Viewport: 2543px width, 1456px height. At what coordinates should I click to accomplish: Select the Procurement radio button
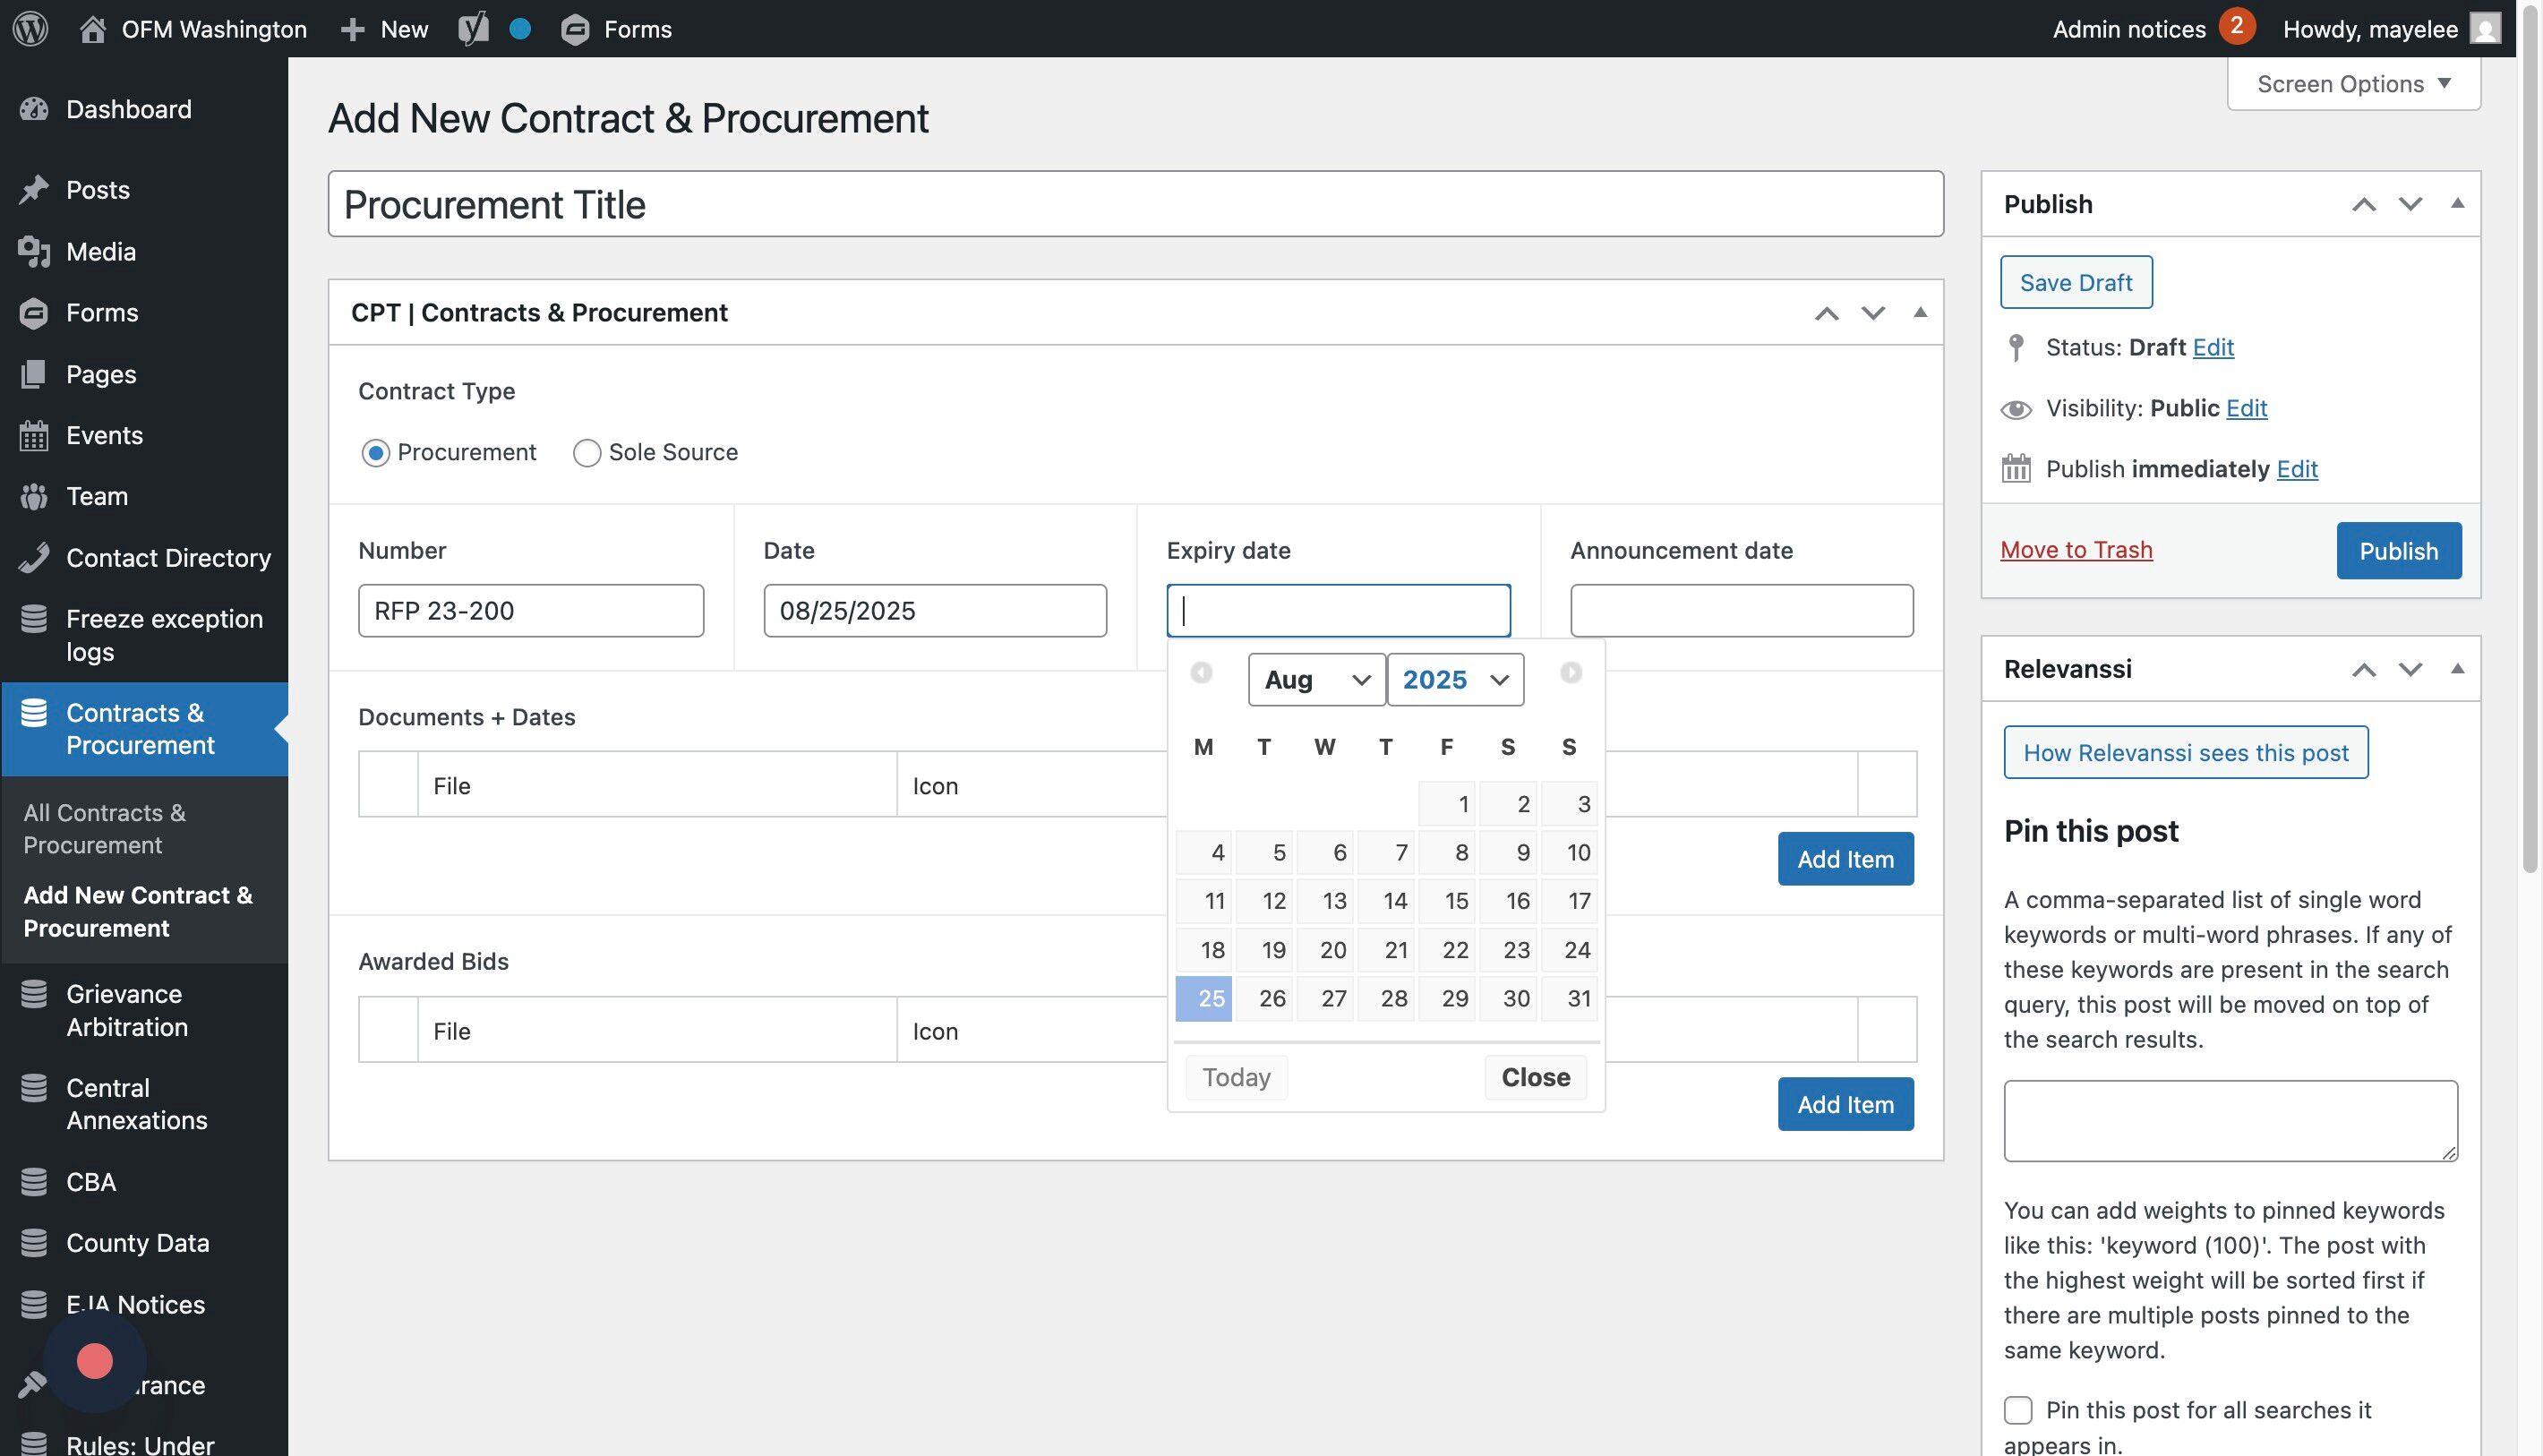375,453
